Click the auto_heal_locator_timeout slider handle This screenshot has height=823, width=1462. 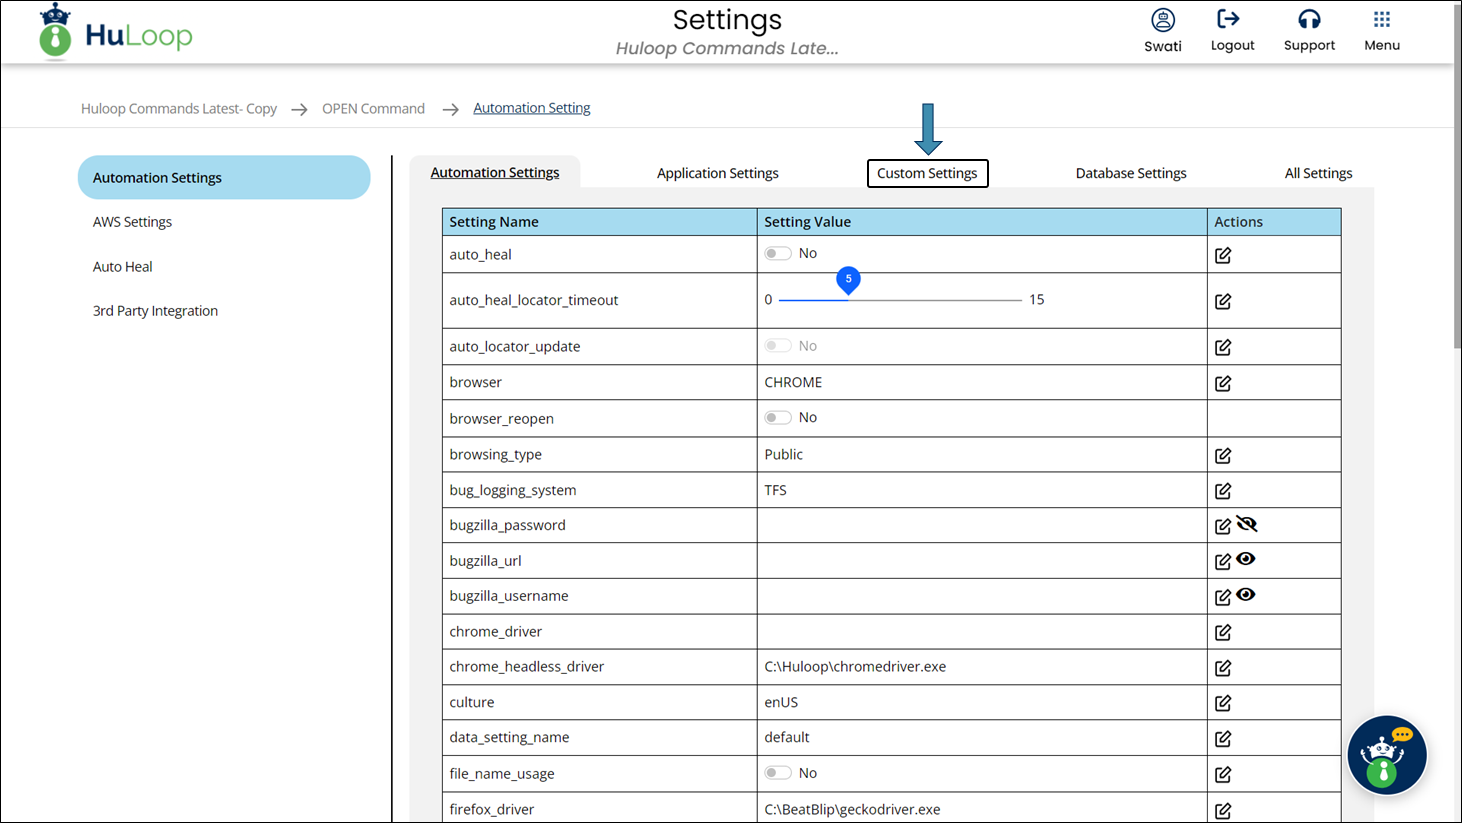(848, 281)
